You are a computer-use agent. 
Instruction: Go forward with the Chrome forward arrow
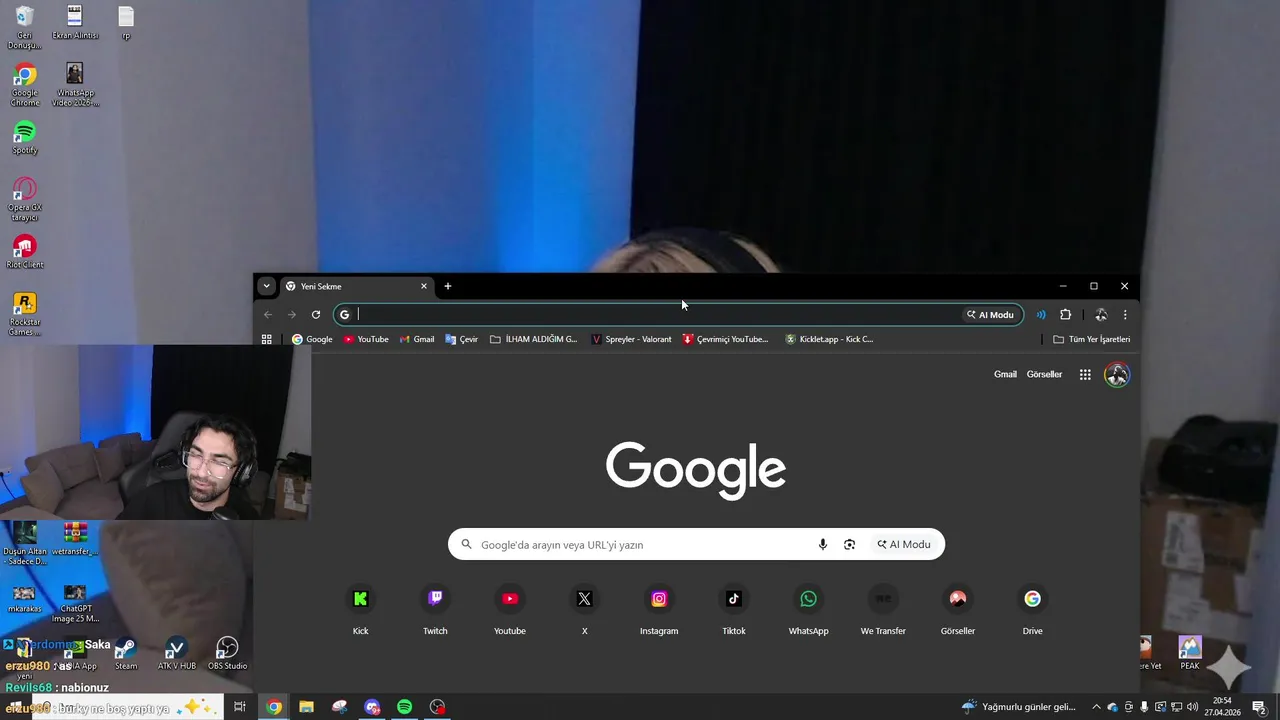[292, 314]
